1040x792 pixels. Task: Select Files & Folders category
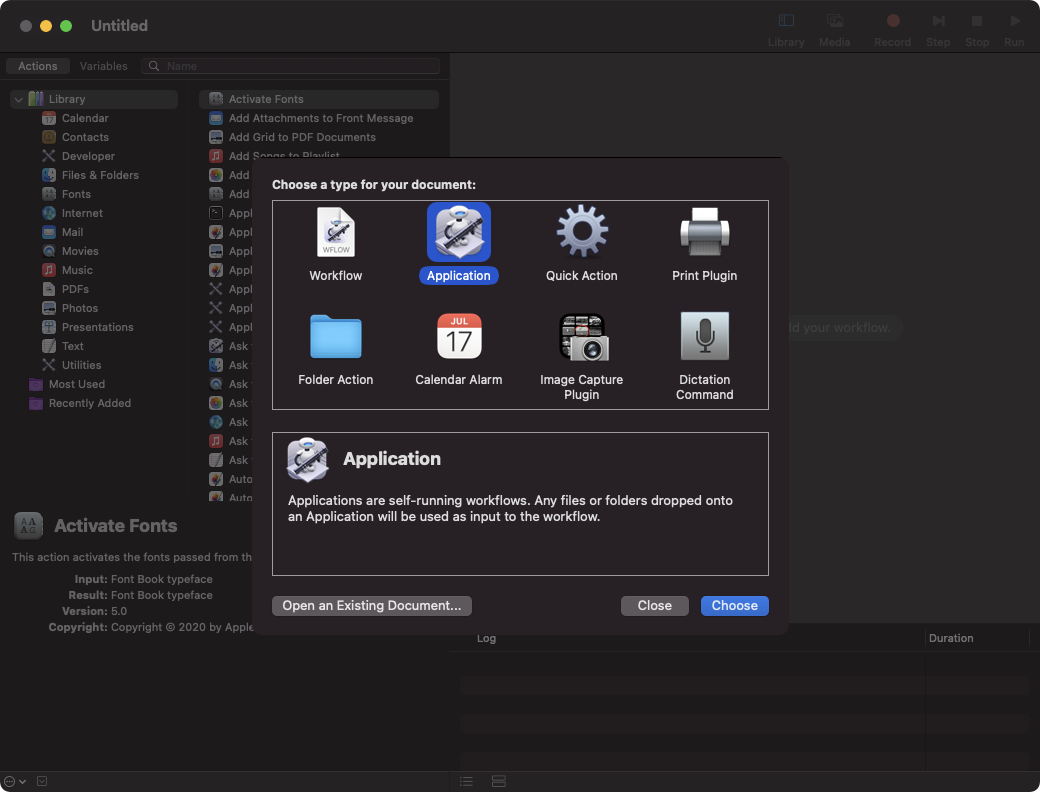tap(99, 175)
